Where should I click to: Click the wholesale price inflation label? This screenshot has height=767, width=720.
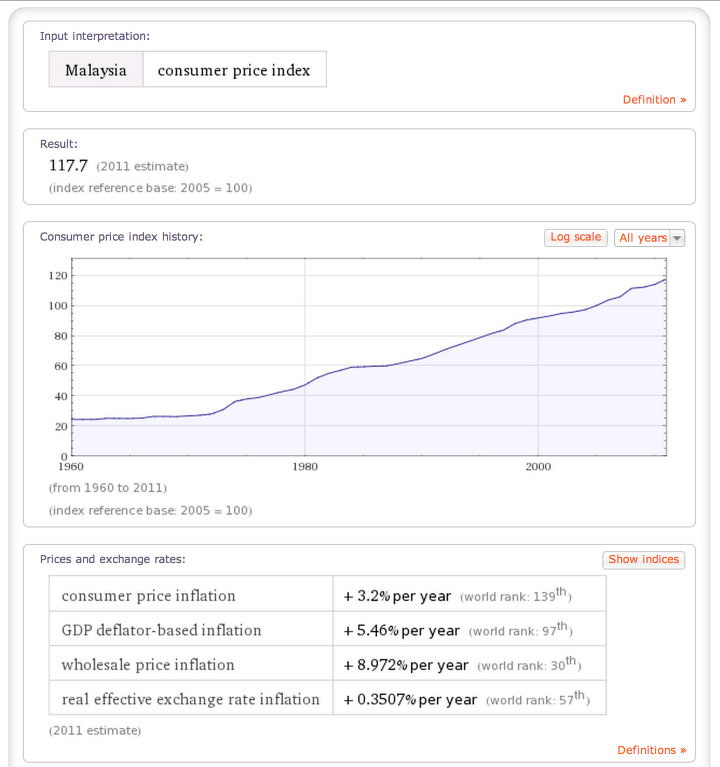pyautogui.click(x=148, y=664)
